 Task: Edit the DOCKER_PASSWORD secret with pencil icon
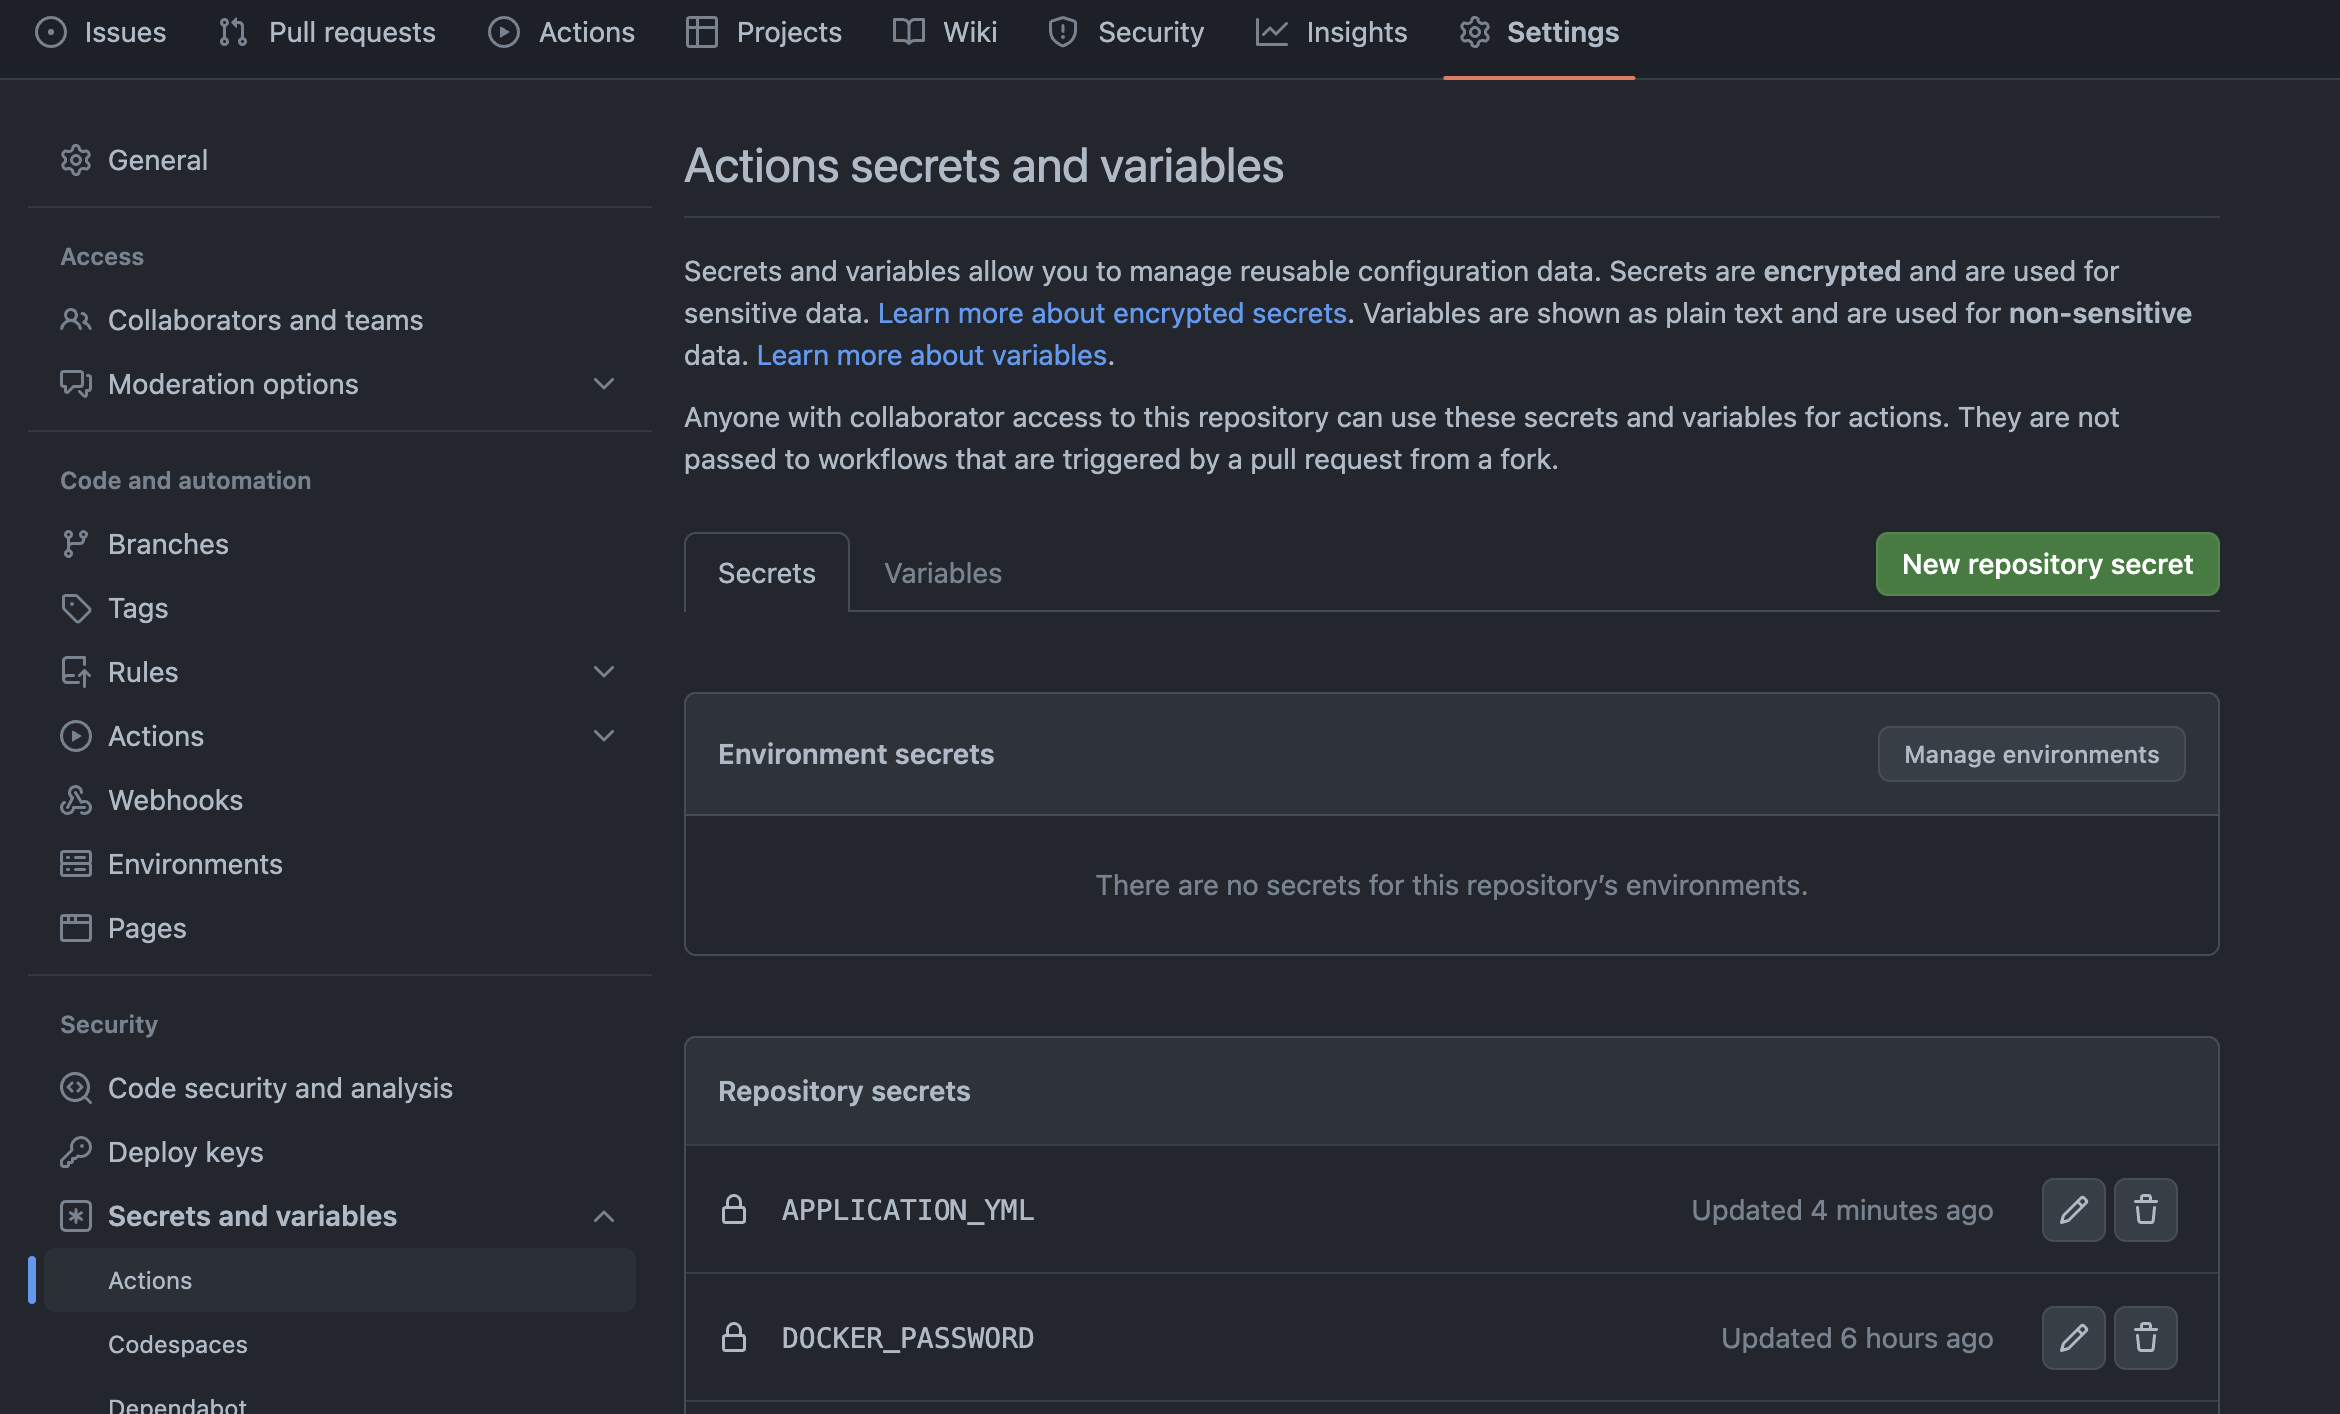2073,1338
